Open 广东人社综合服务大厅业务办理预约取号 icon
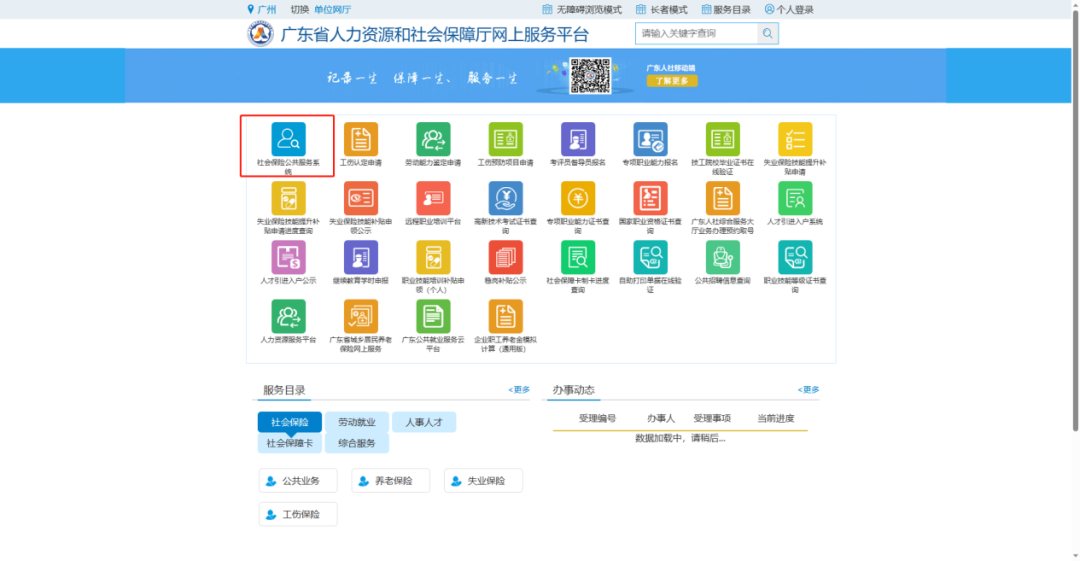This screenshot has height=561, width=1080. (723, 198)
